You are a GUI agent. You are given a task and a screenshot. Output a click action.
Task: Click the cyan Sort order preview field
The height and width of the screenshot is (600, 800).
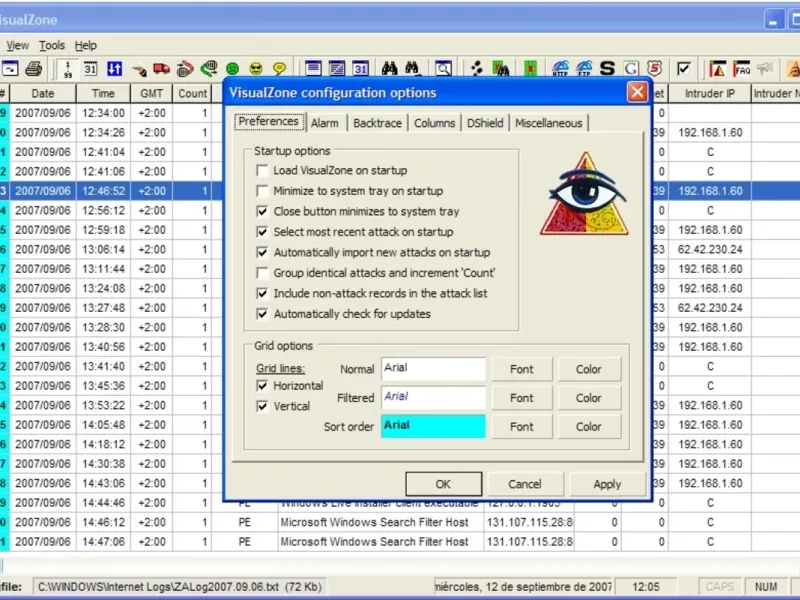pyautogui.click(x=433, y=426)
